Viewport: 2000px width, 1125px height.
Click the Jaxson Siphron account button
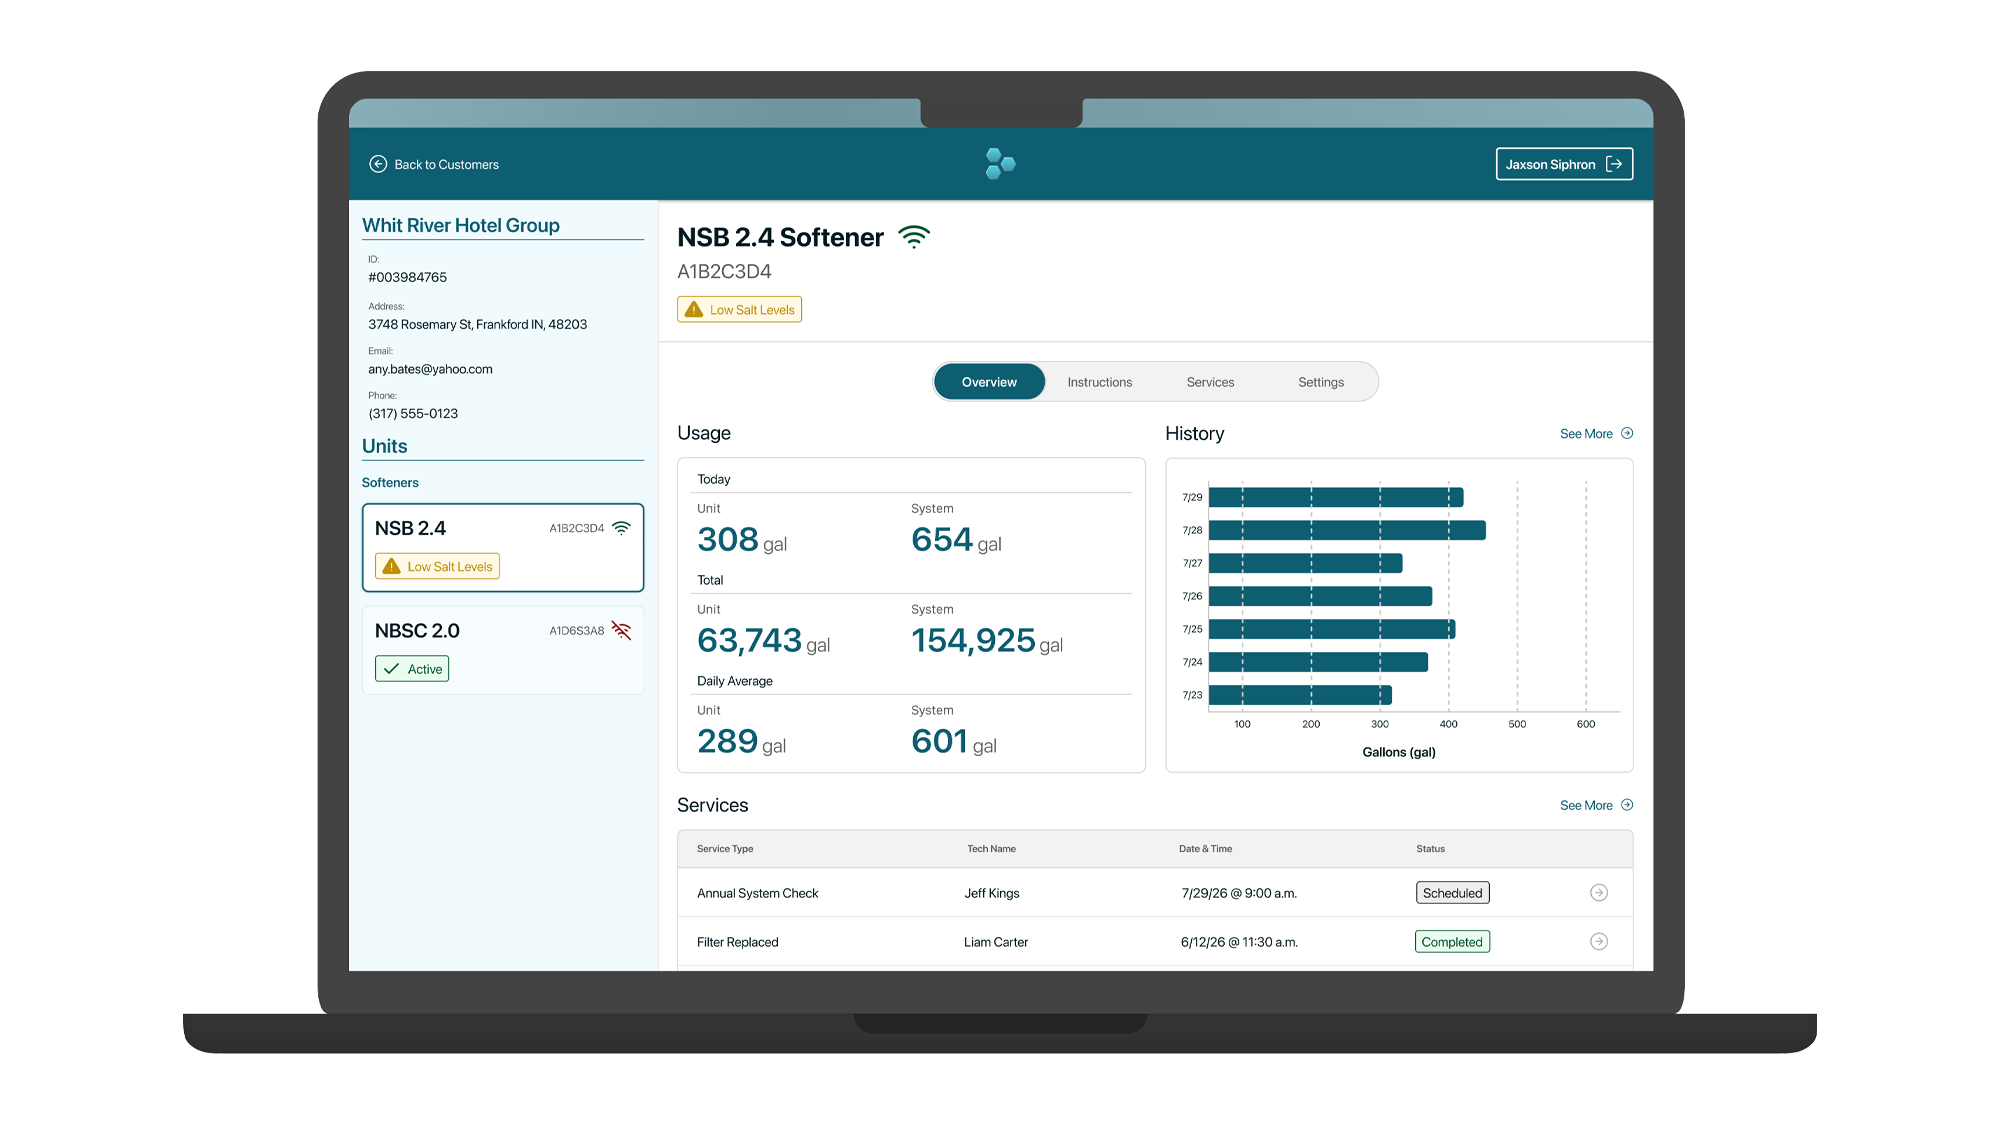pos(1551,165)
